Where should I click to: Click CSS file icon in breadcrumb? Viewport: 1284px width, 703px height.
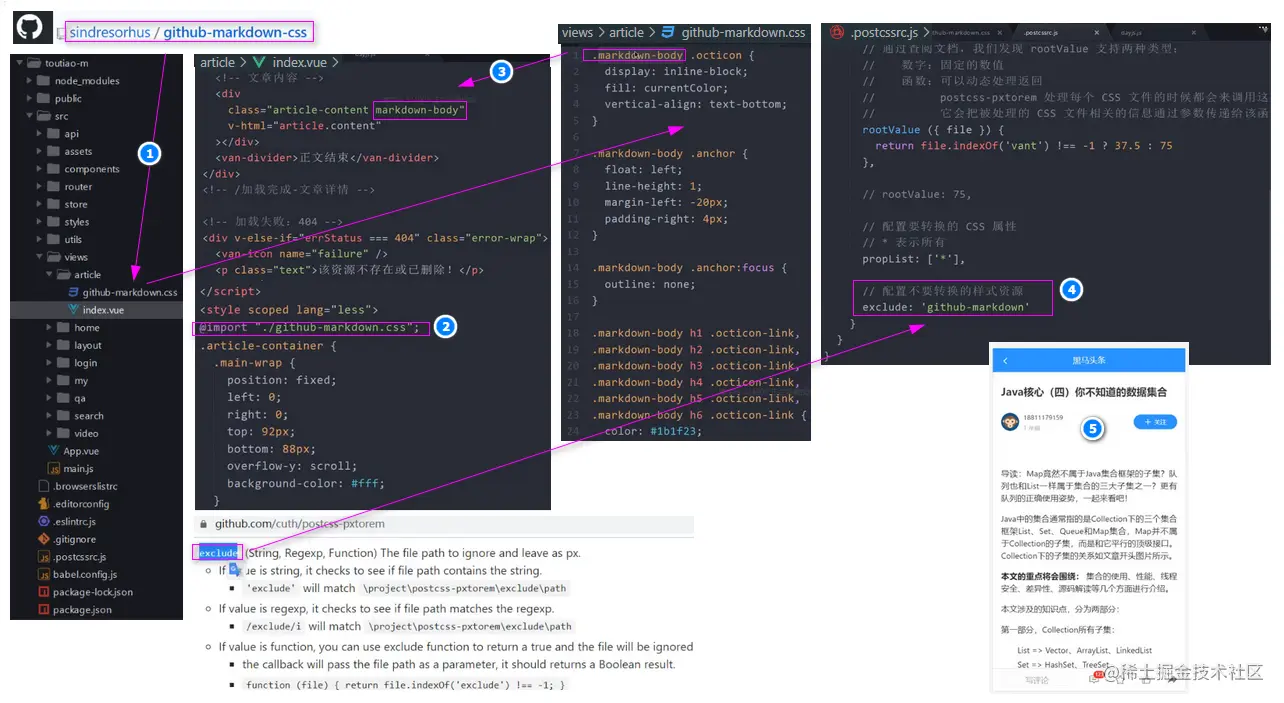point(667,32)
